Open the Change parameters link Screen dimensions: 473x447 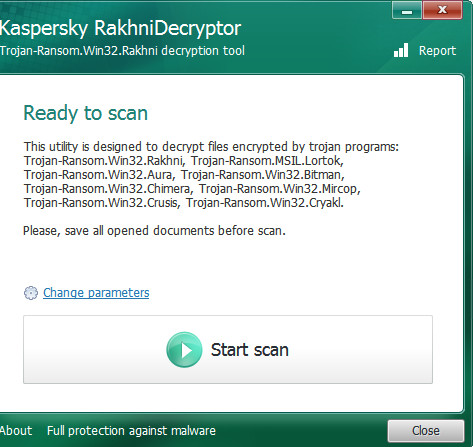click(x=96, y=293)
